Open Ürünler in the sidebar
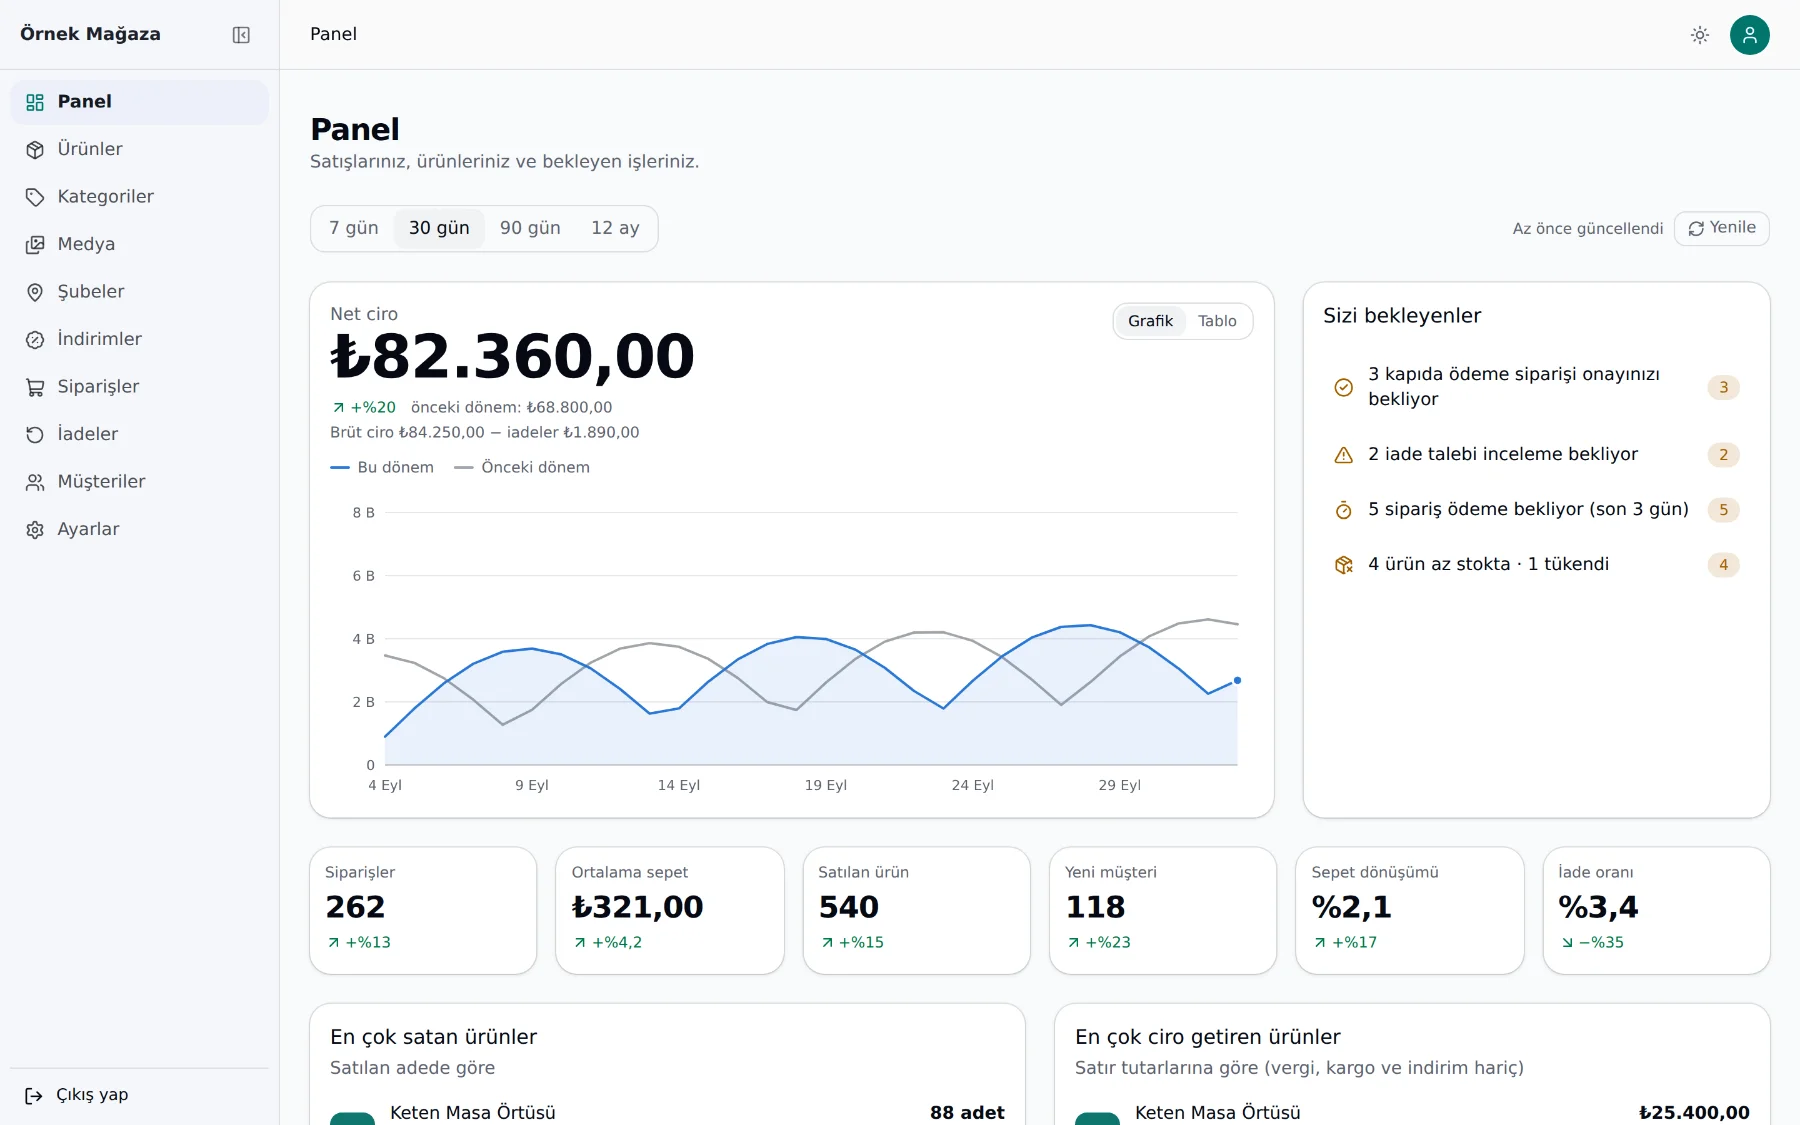Image resolution: width=1800 pixels, height=1125 pixels. tap(140, 149)
